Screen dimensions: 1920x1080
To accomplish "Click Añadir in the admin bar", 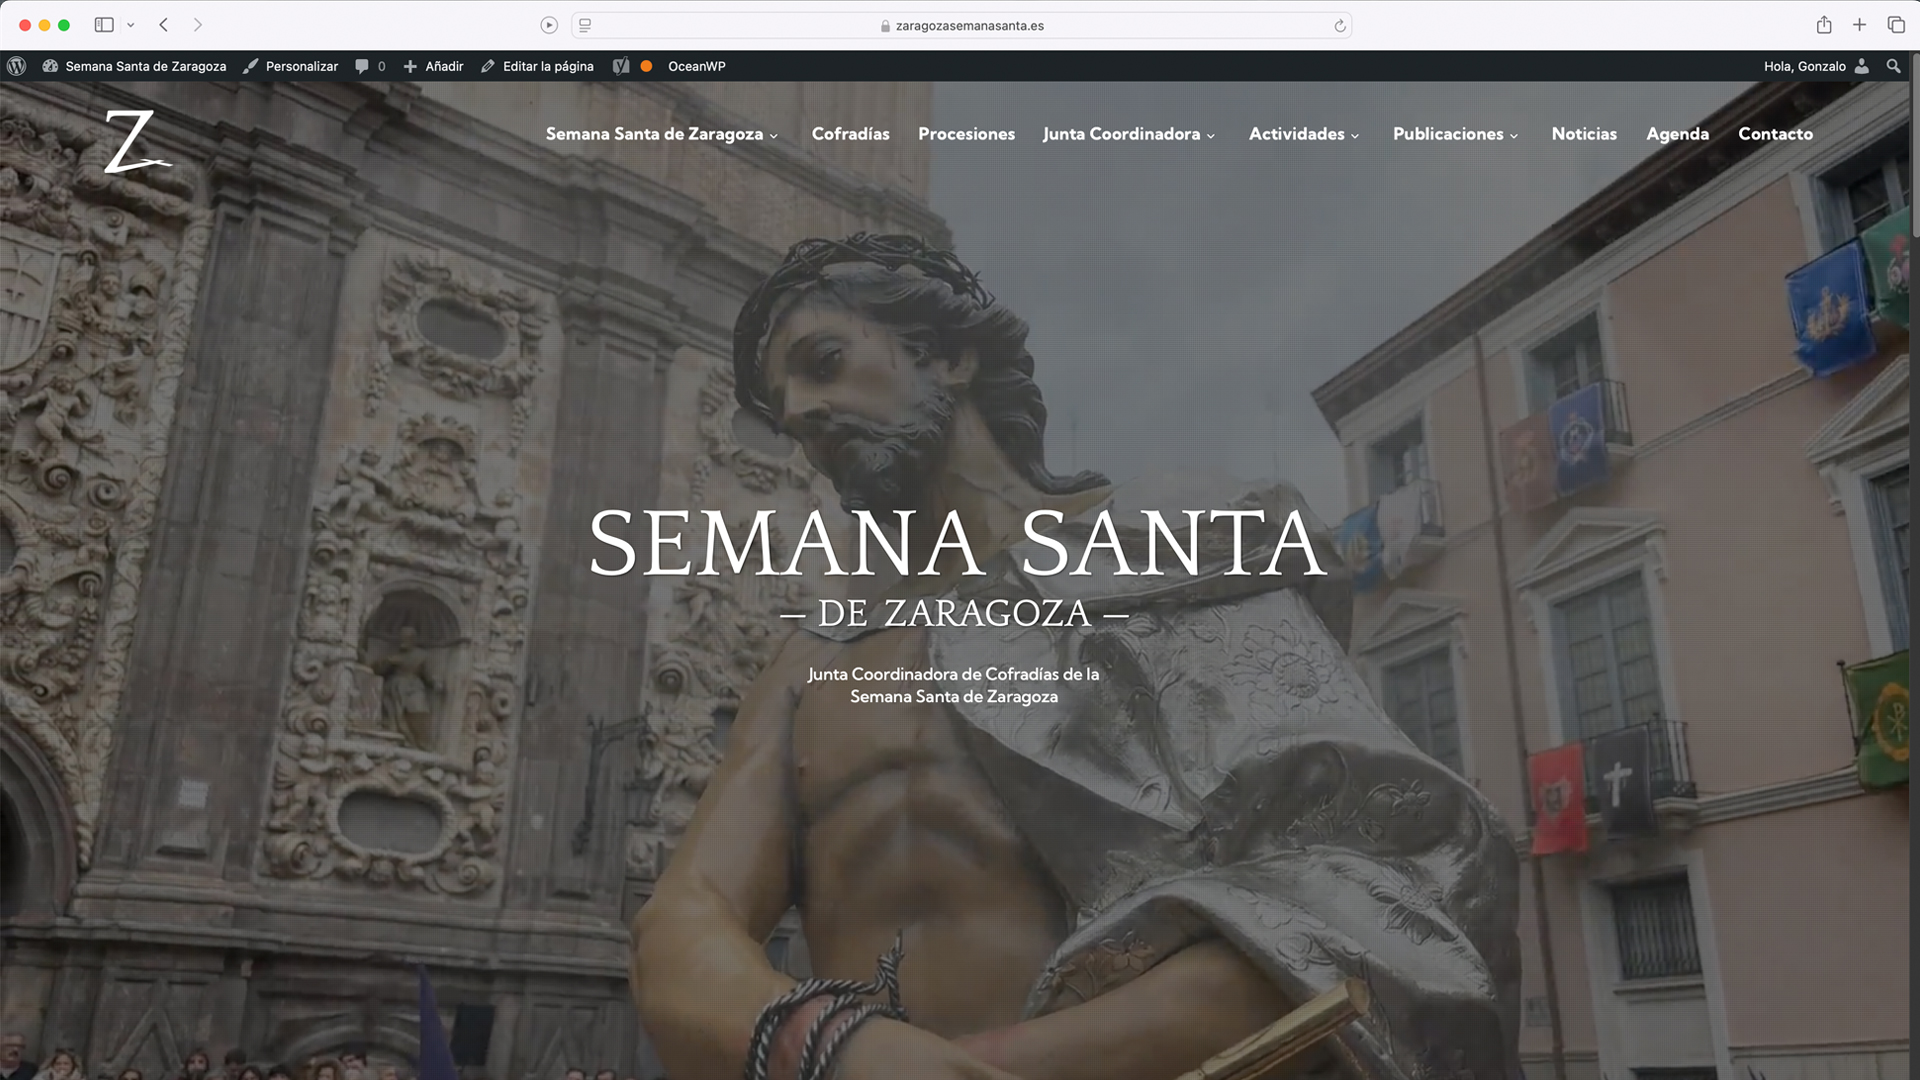I will coord(444,66).
